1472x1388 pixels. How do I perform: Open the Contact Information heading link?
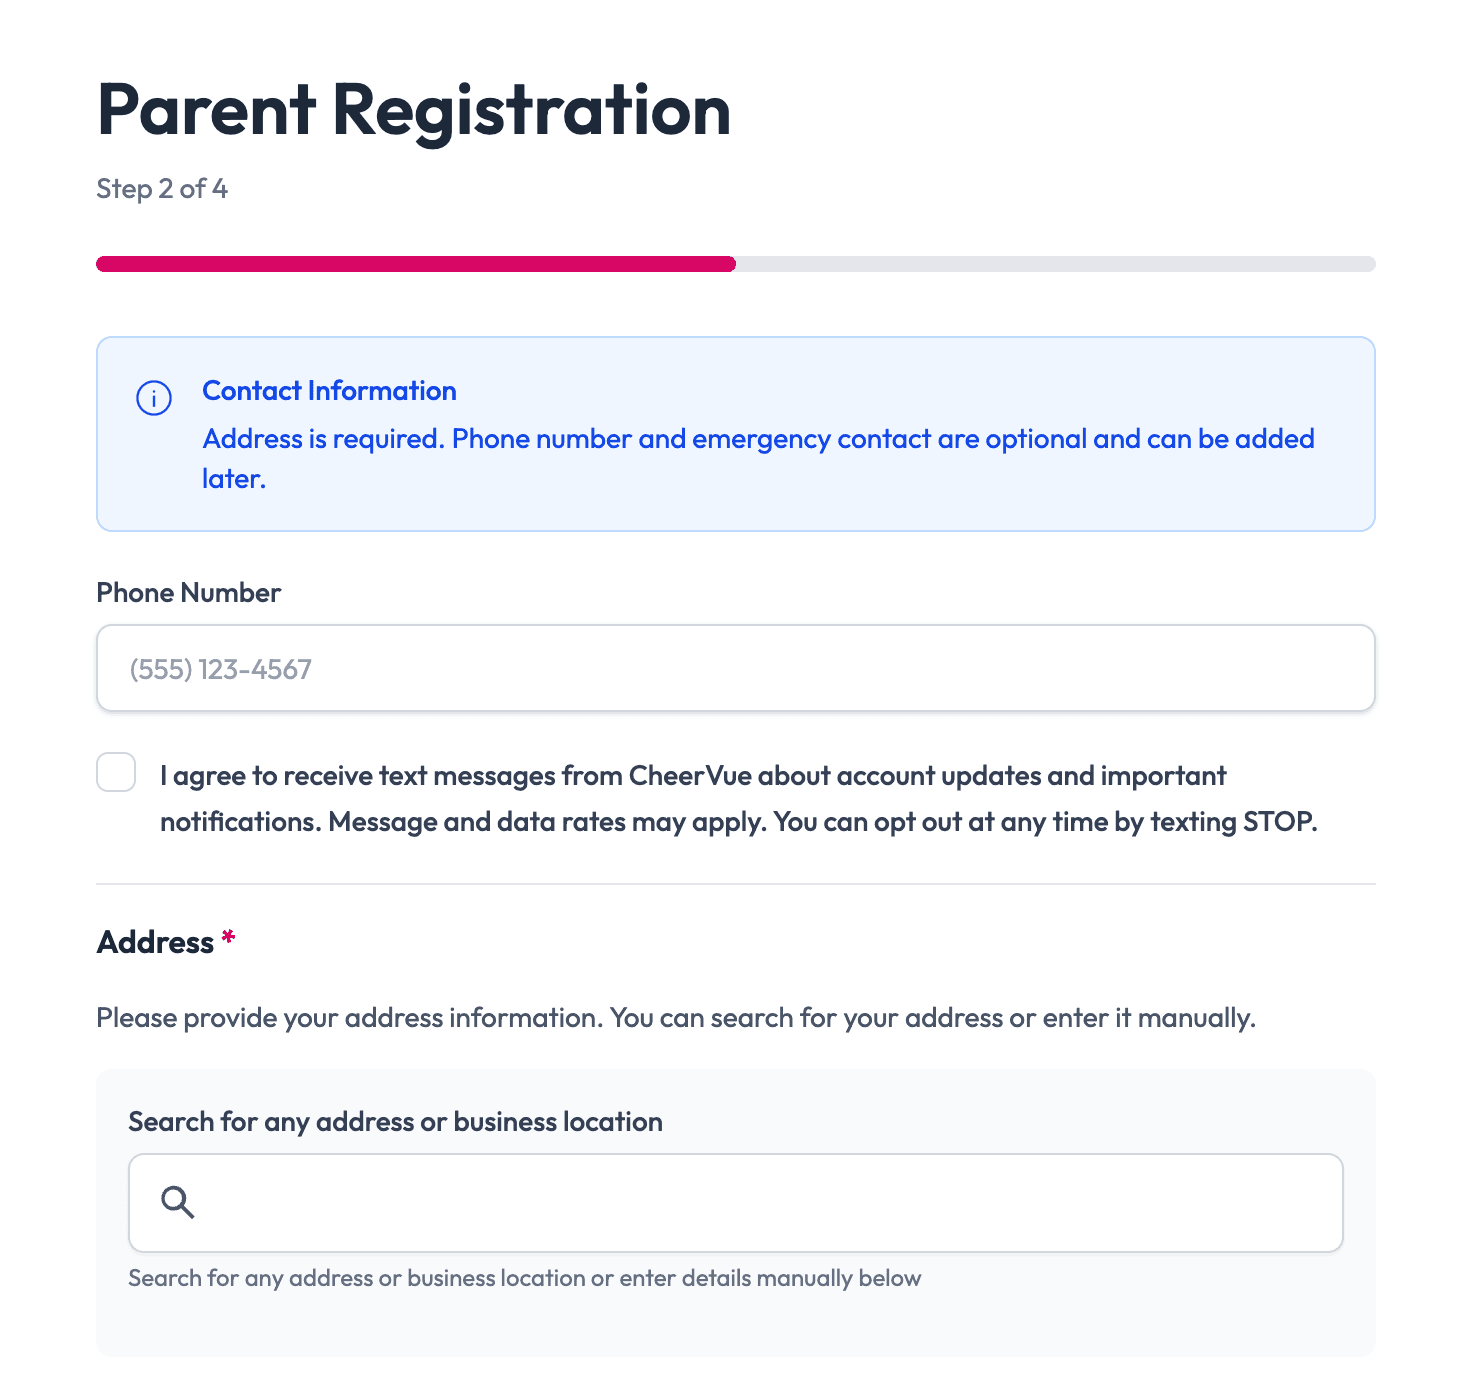coord(329,390)
